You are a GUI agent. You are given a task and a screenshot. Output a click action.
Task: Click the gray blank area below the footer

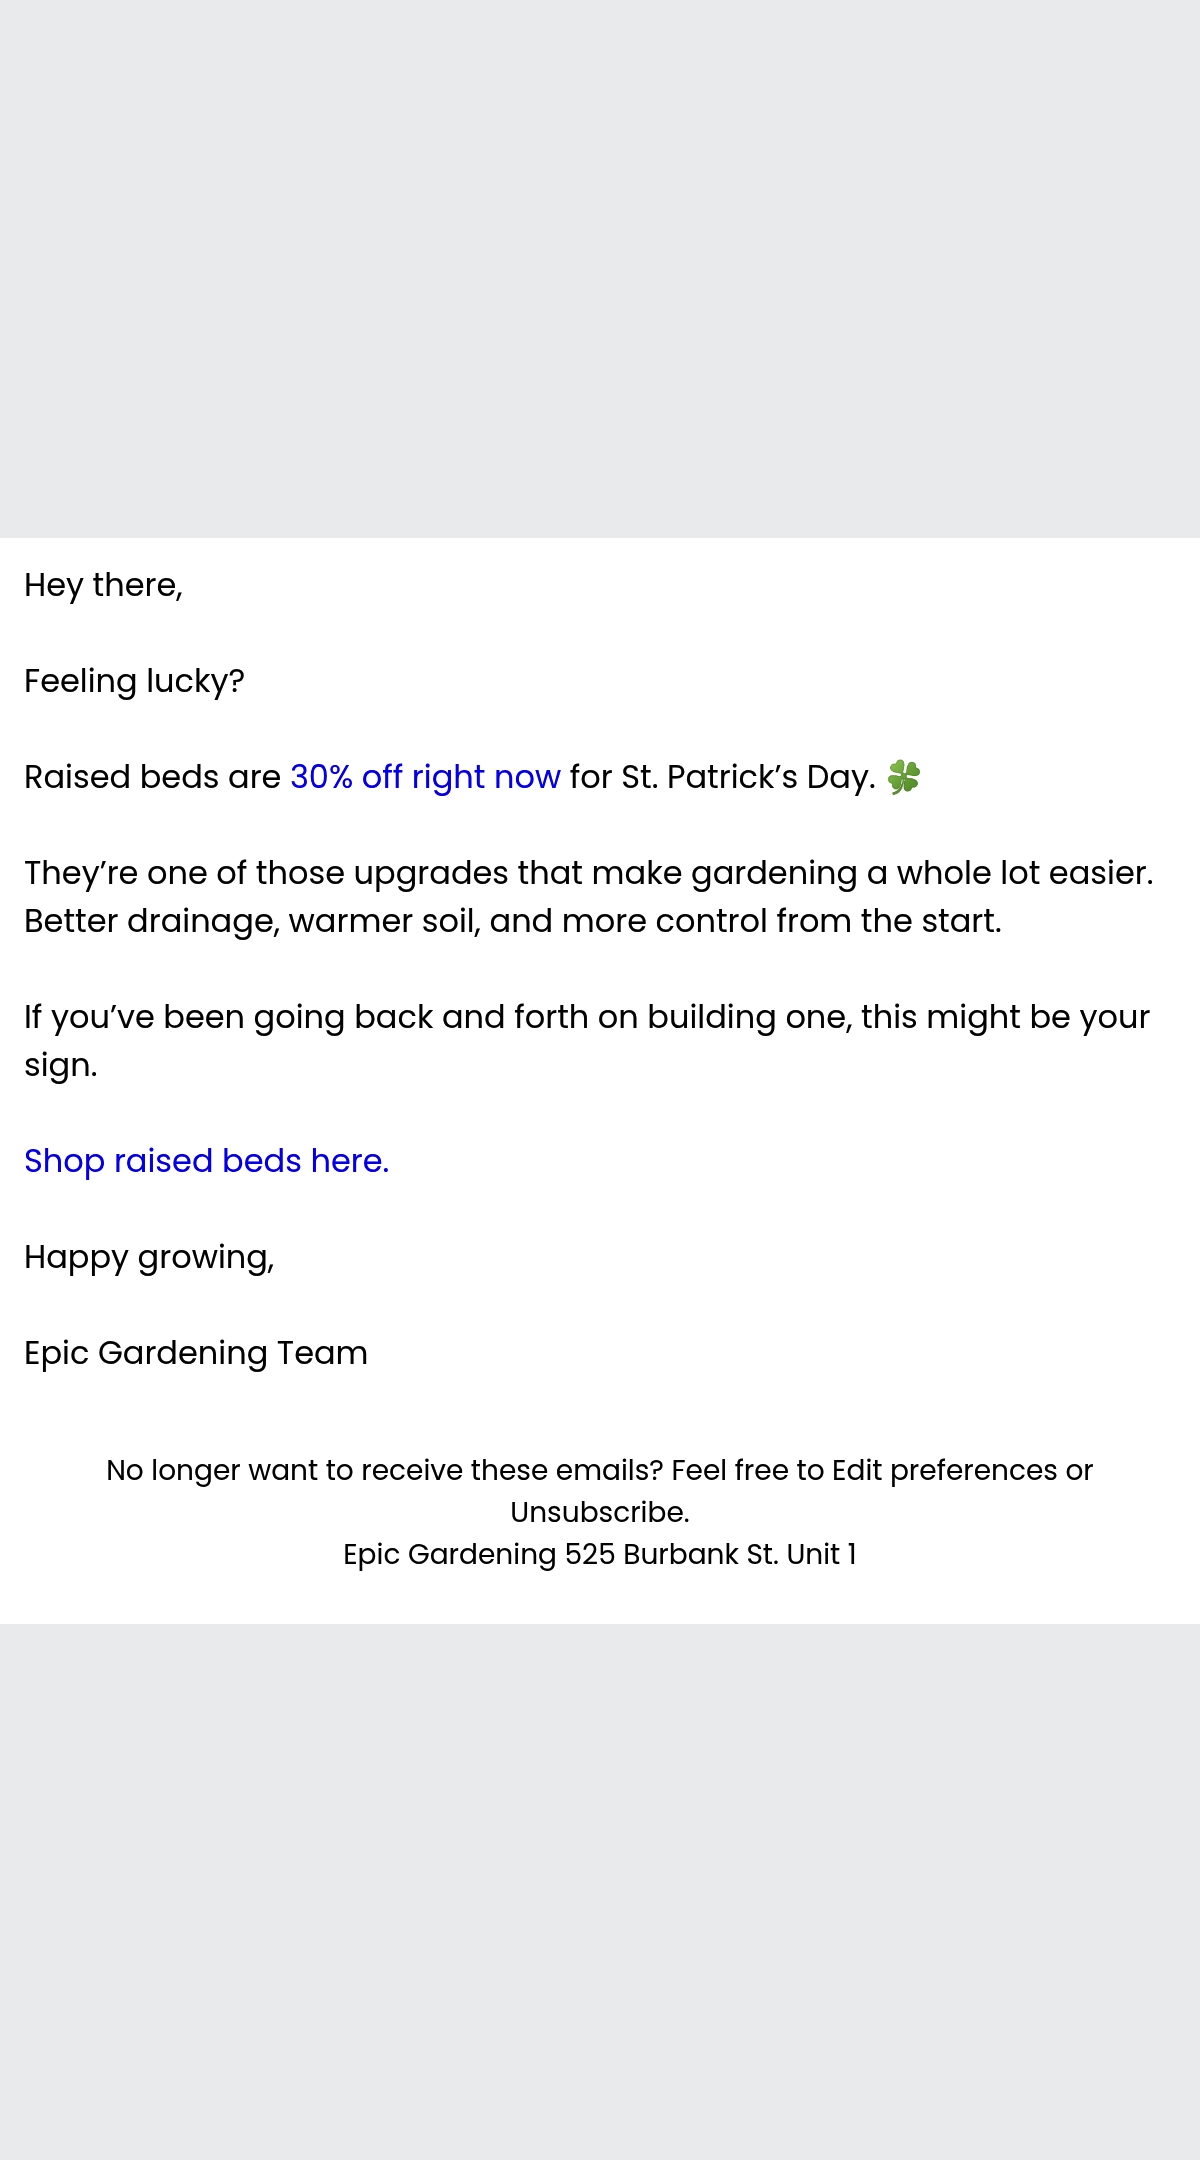[600, 1892]
